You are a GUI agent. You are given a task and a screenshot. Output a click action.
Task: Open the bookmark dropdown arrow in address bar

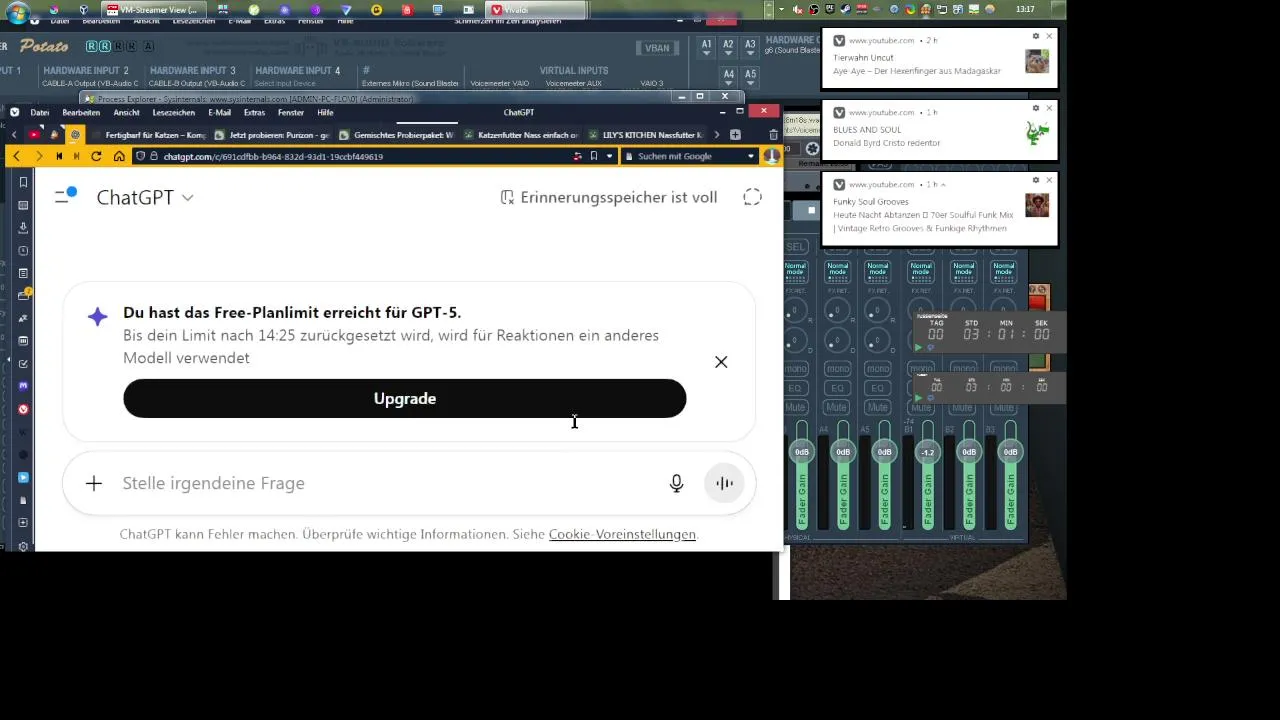pyautogui.click(x=609, y=156)
